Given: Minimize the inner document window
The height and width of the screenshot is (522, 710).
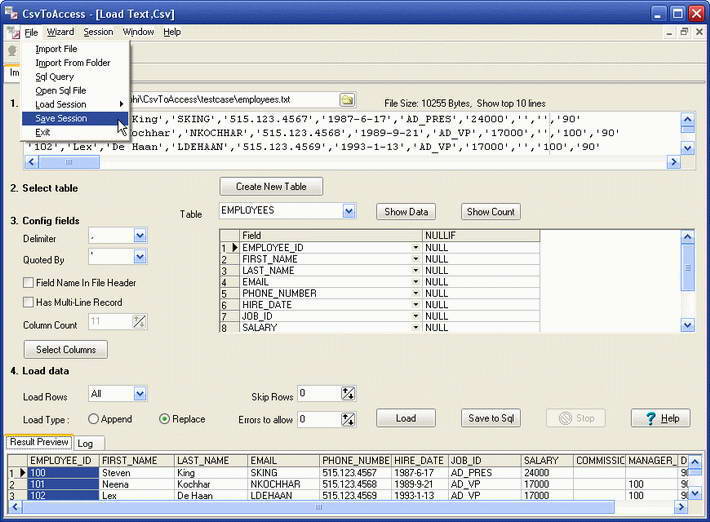Looking at the screenshot, I should pyautogui.click(x=669, y=32).
